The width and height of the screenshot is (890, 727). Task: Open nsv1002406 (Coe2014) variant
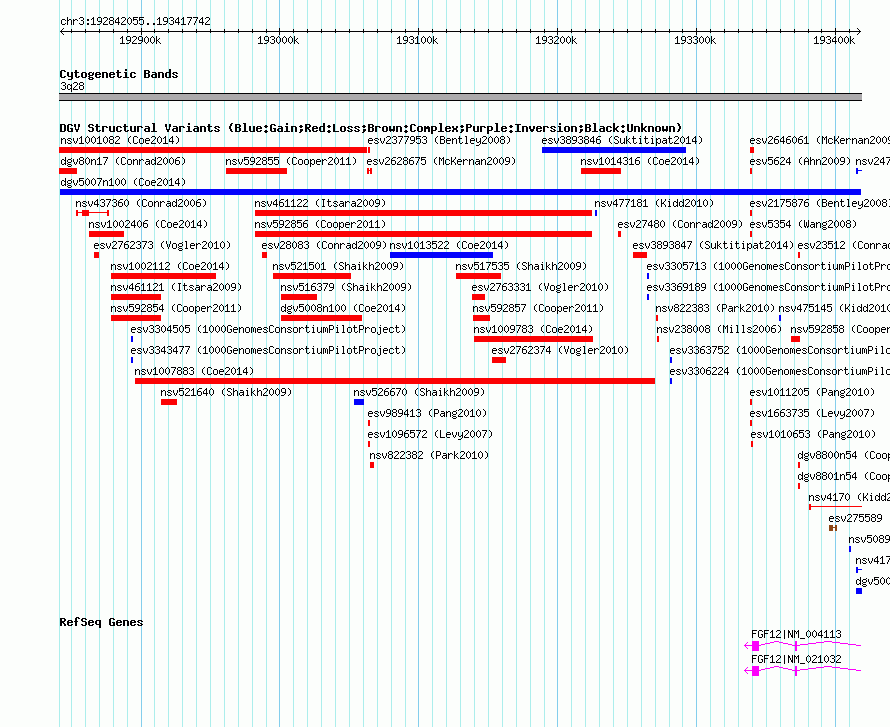(148, 224)
